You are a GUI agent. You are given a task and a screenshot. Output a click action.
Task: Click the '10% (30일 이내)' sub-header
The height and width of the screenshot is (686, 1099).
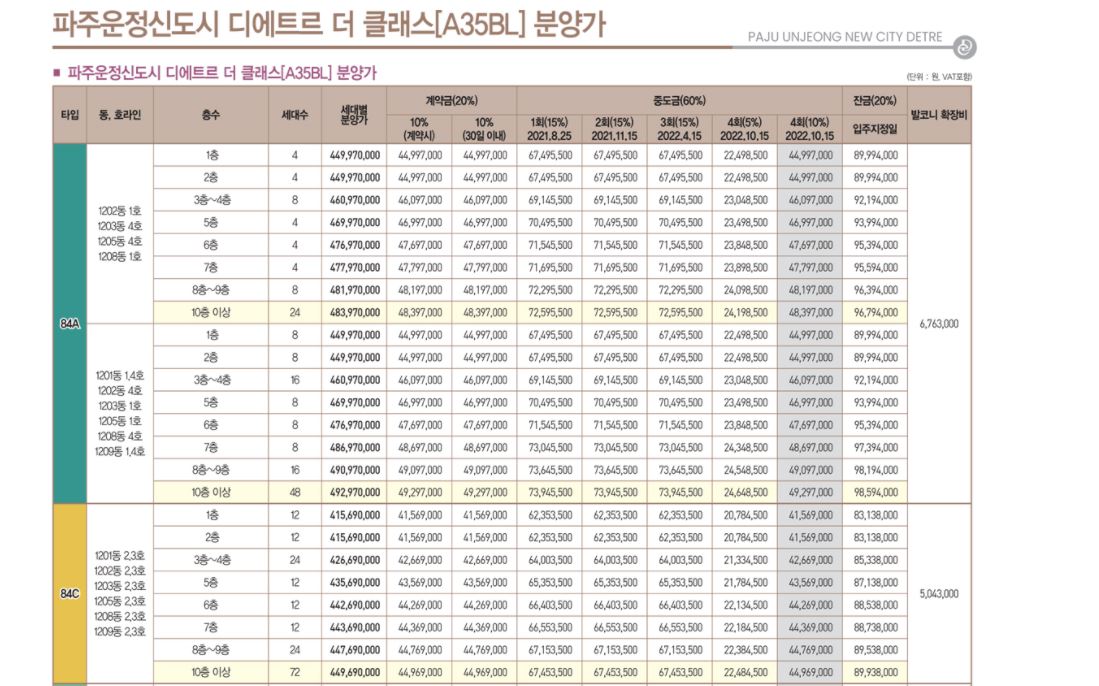[484, 129]
